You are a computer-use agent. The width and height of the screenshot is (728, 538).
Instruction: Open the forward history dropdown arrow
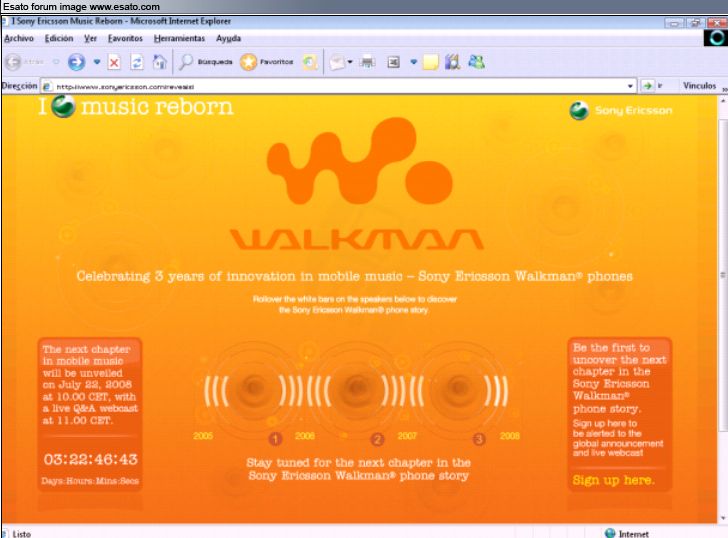click(97, 61)
